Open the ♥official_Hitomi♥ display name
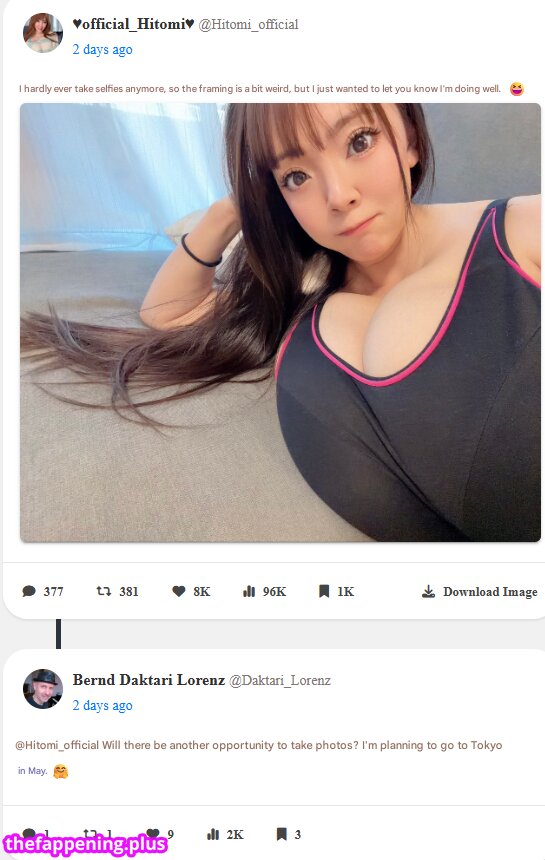Screen dimensions: 545x860 click(133, 24)
